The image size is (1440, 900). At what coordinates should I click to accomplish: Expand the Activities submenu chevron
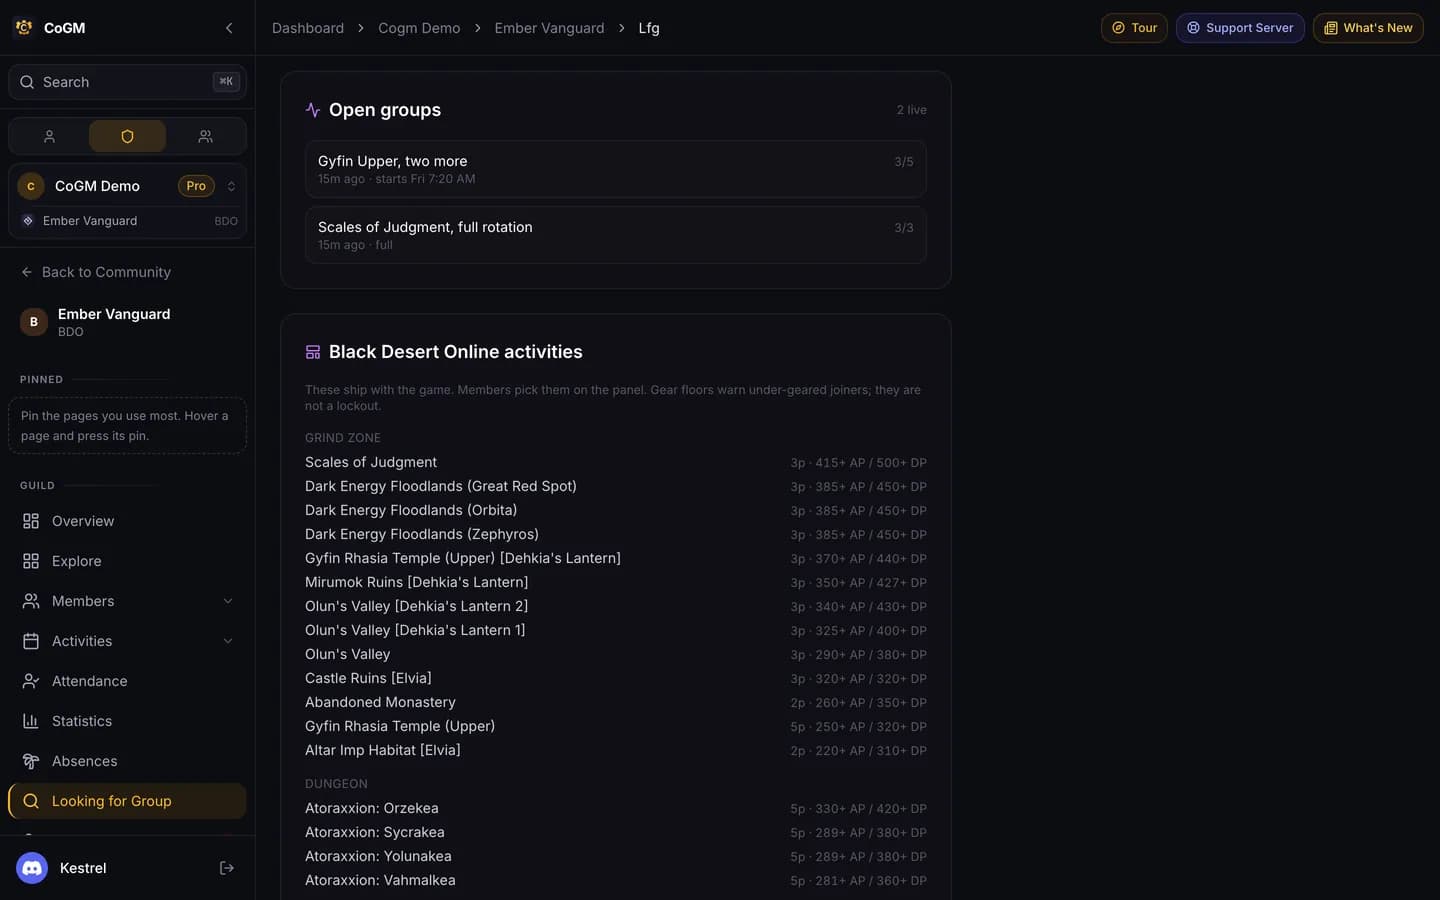point(228,641)
